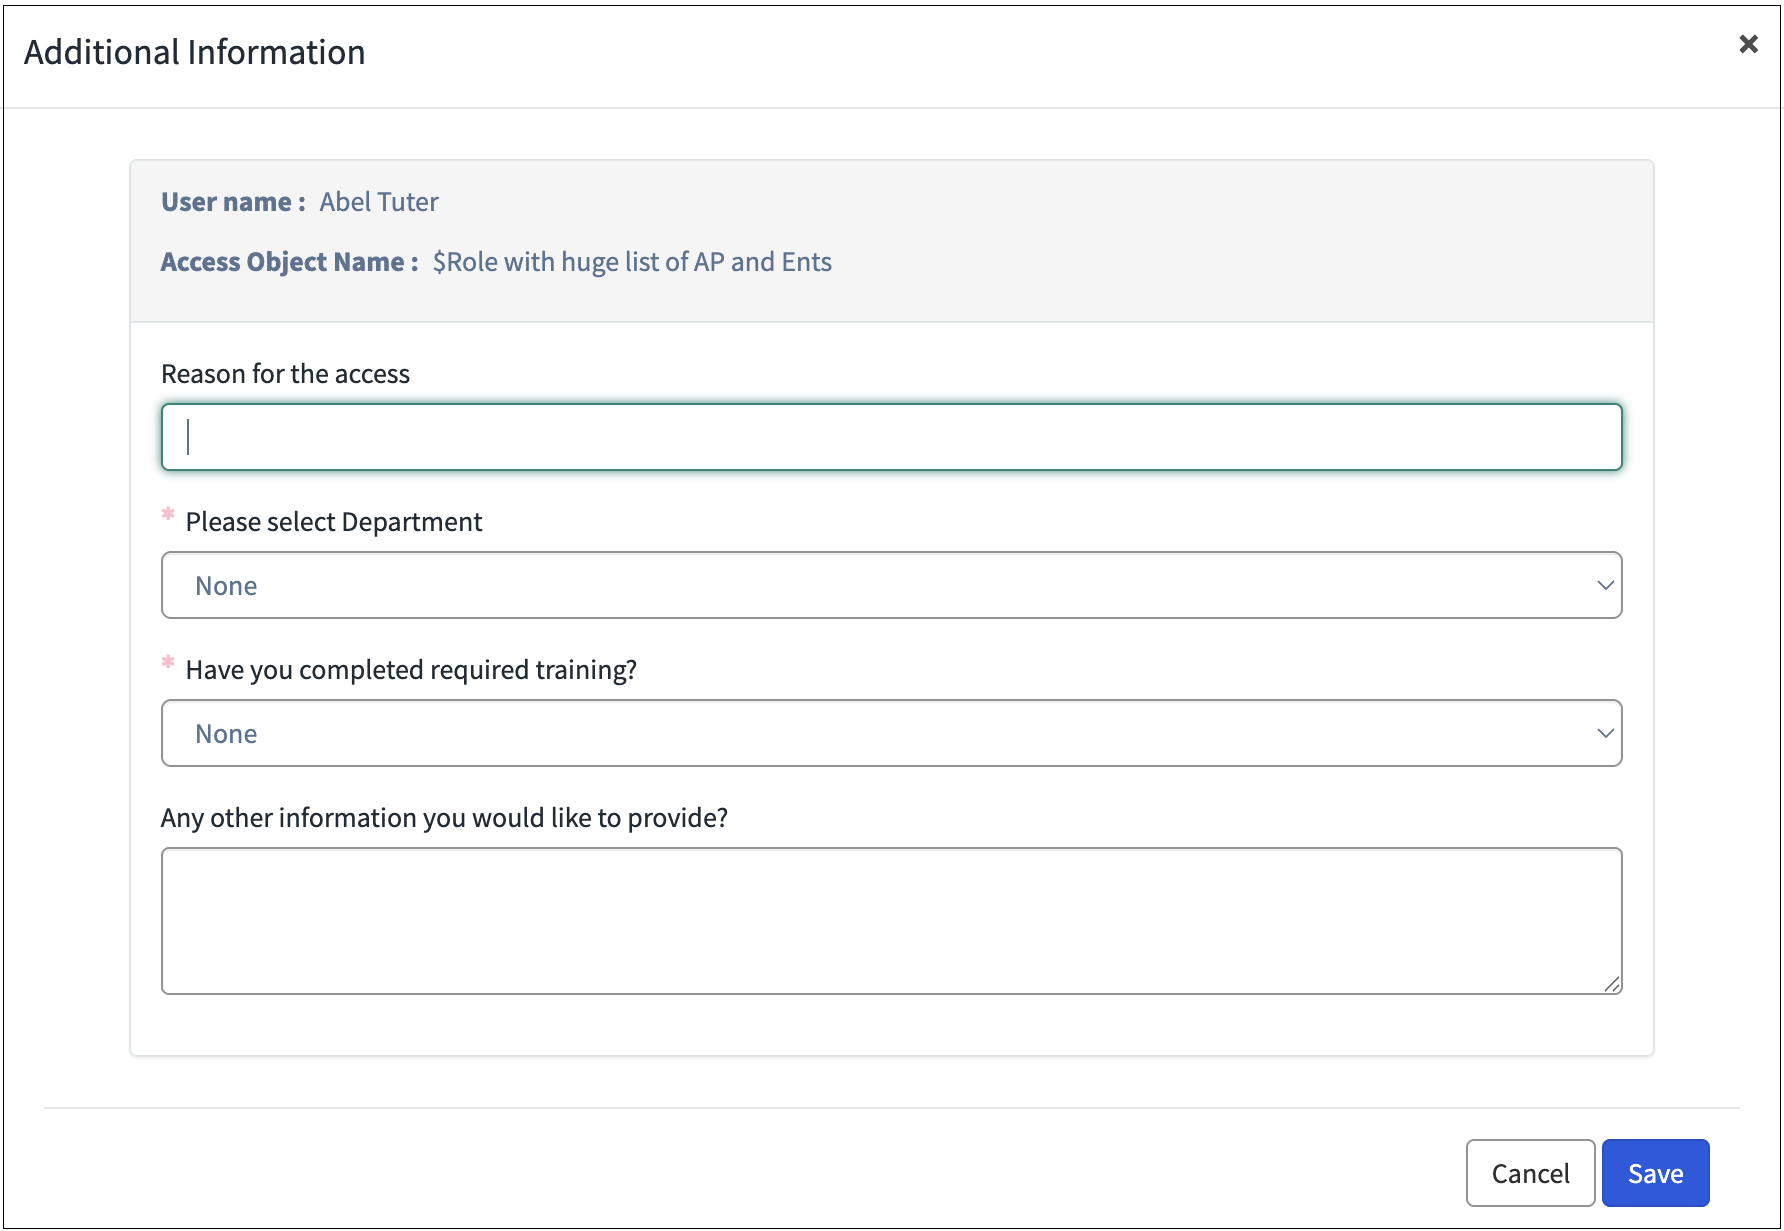Save the additional information form
This screenshot has width=1784, height=1231.
[1655, 1173]
